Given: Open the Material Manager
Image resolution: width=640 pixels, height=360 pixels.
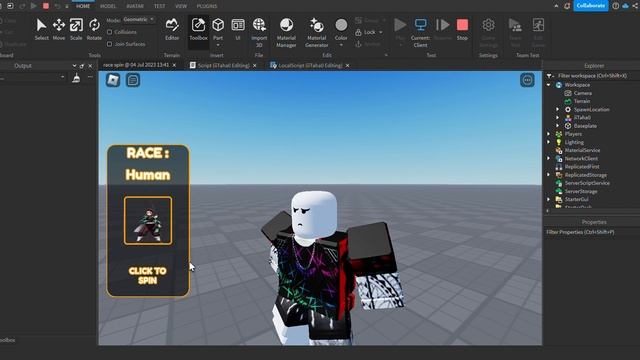Looking at the screenshot, I should tap(286, 32).
